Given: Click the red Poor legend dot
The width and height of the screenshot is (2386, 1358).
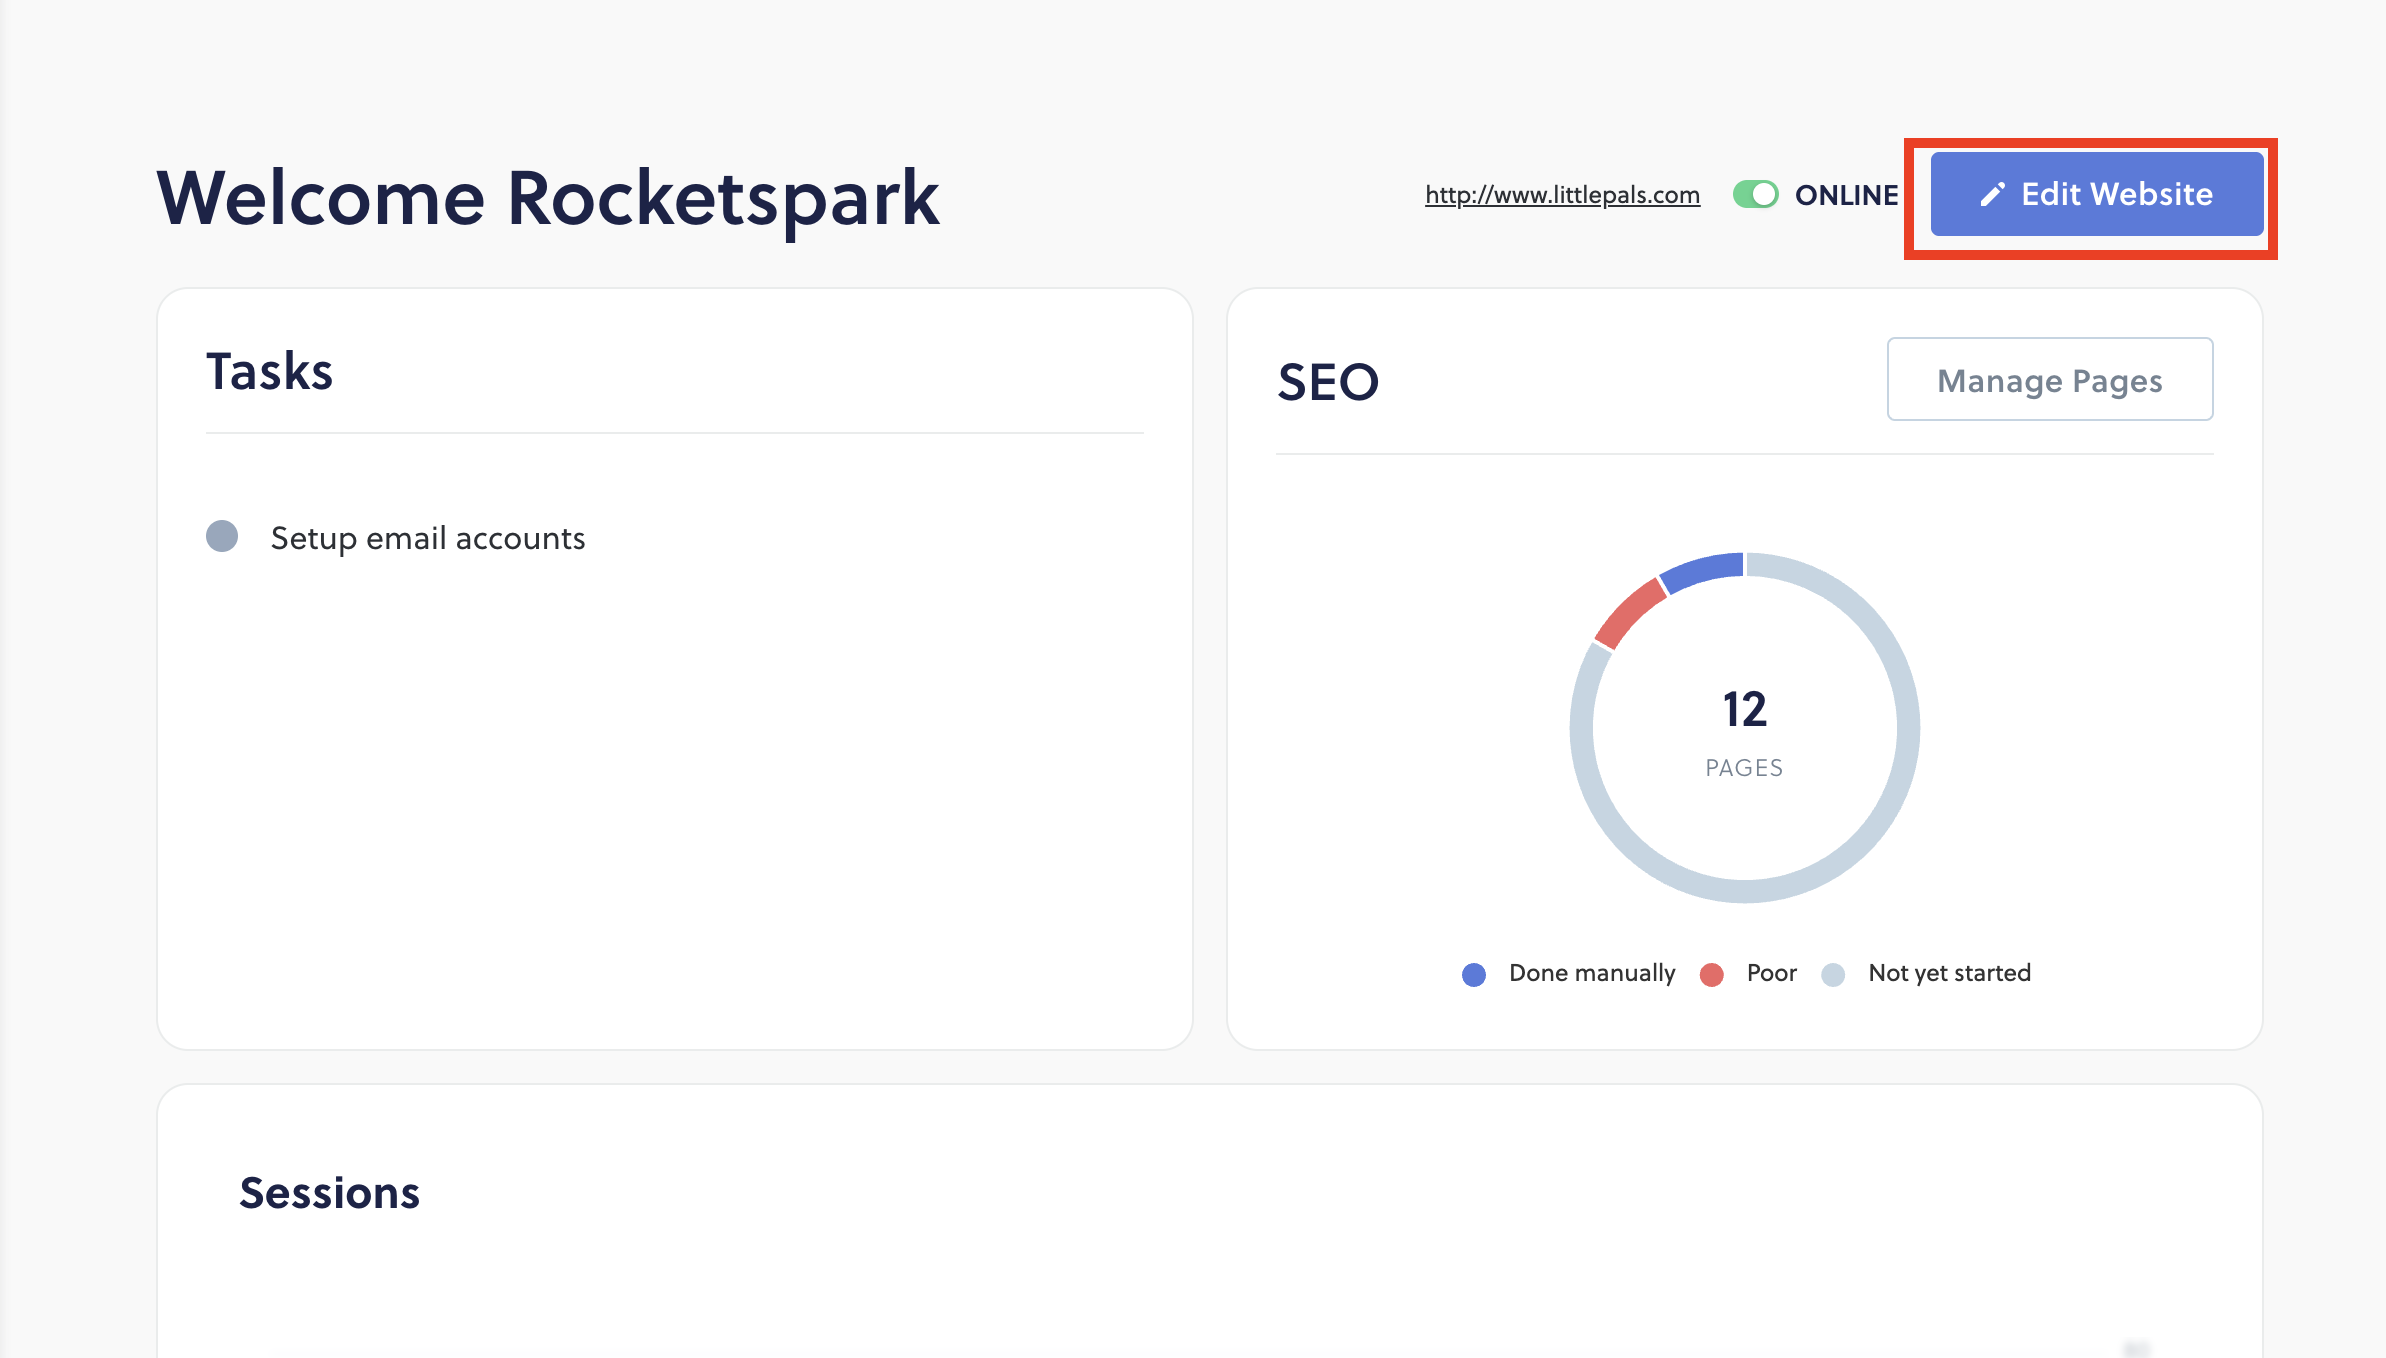Looking at the screenshot, I should tap(1712, 975).
